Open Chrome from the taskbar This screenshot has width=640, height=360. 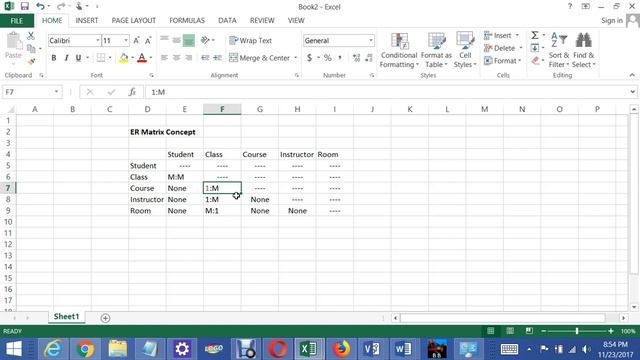85,349
